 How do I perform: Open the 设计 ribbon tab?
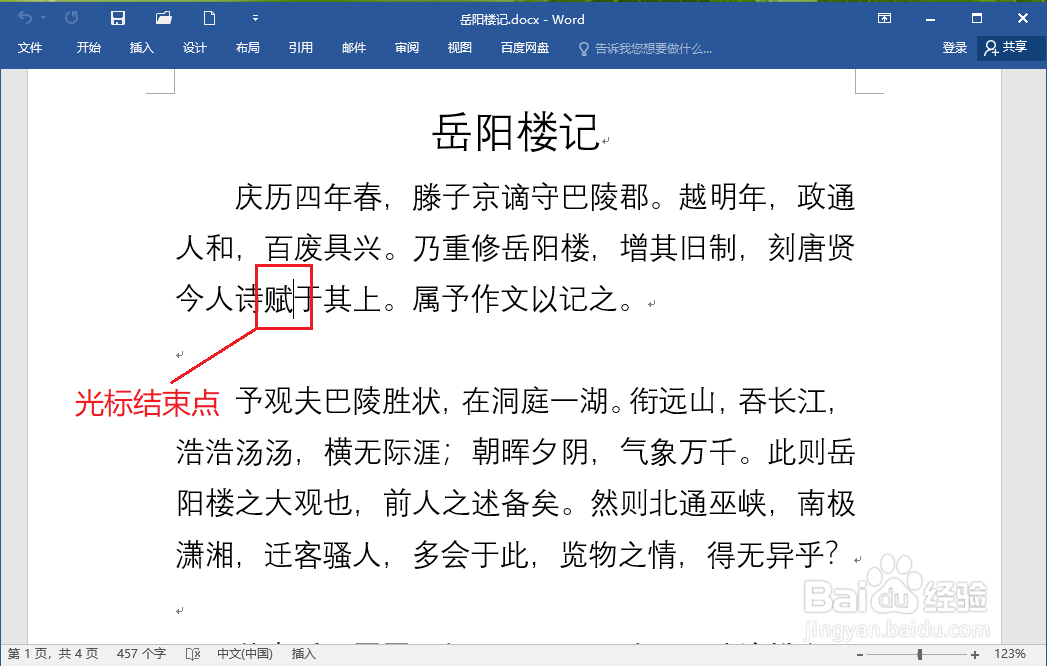click(194, 48)
